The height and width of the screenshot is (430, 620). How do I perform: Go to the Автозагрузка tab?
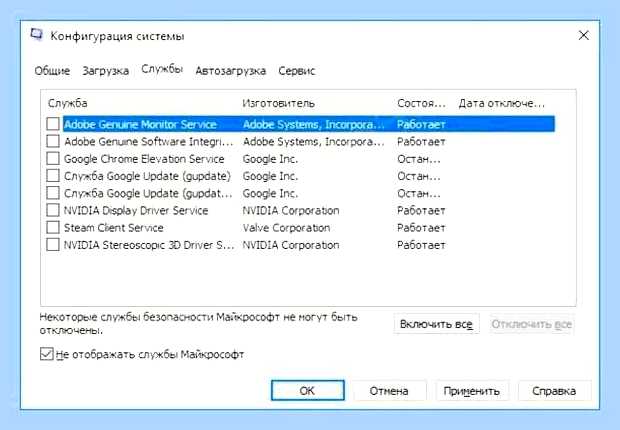coord(231,71)
